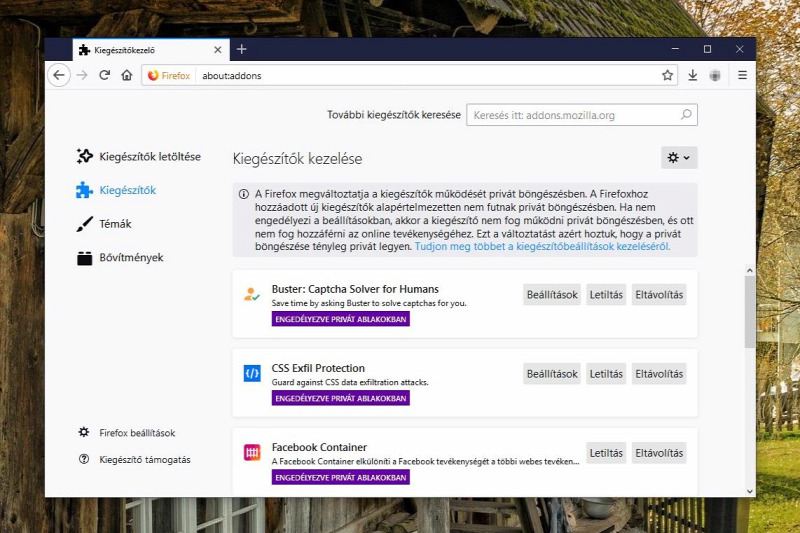Click the forward navigation arrow
This screenshot has height=533, width=800.
(x=82, y=75)
